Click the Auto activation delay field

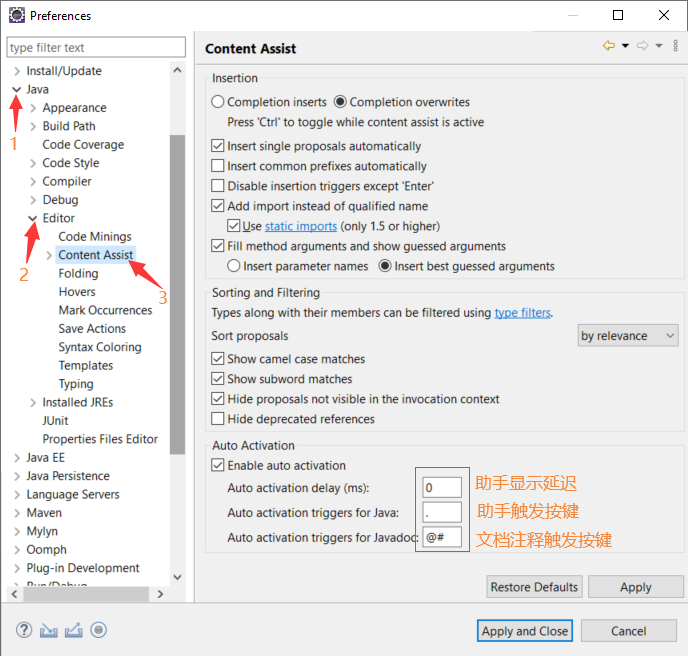point(442,487)
